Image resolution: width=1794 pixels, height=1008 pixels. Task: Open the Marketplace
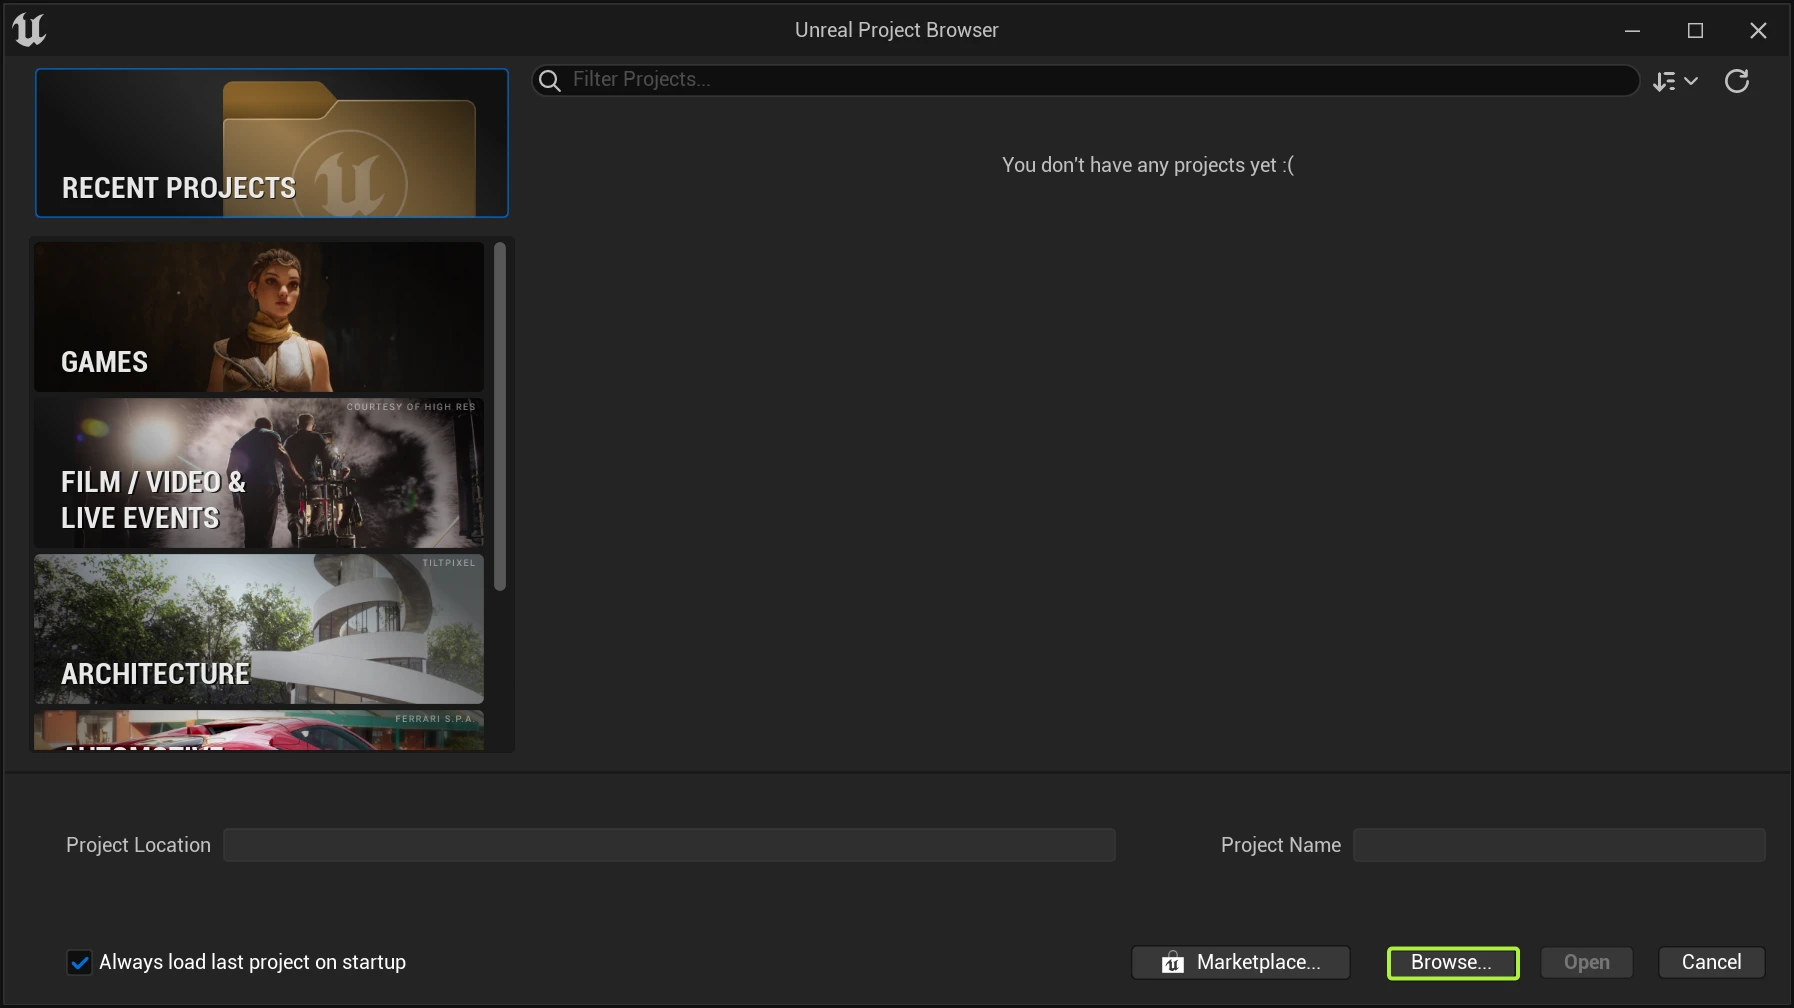[1241, 962]
